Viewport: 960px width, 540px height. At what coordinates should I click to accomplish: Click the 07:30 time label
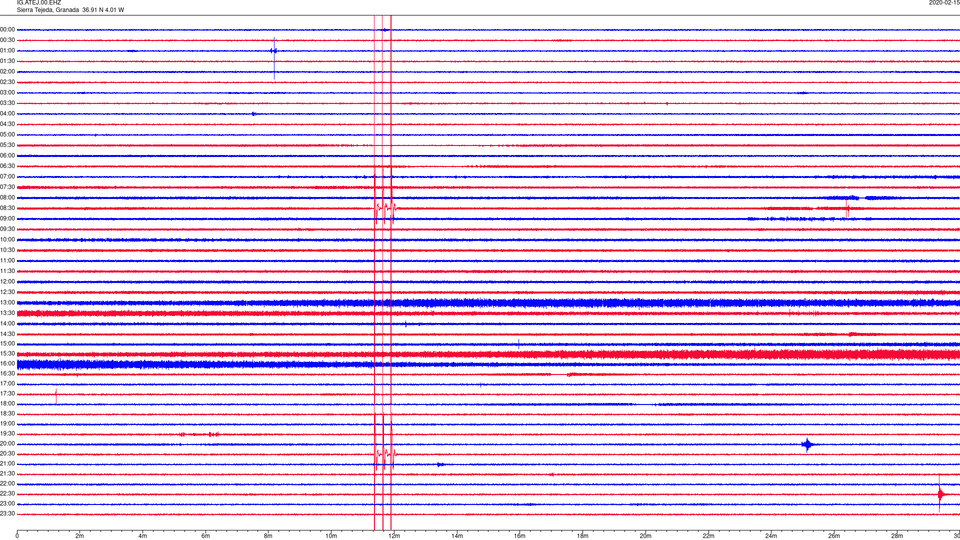click(x=7, y=187)
